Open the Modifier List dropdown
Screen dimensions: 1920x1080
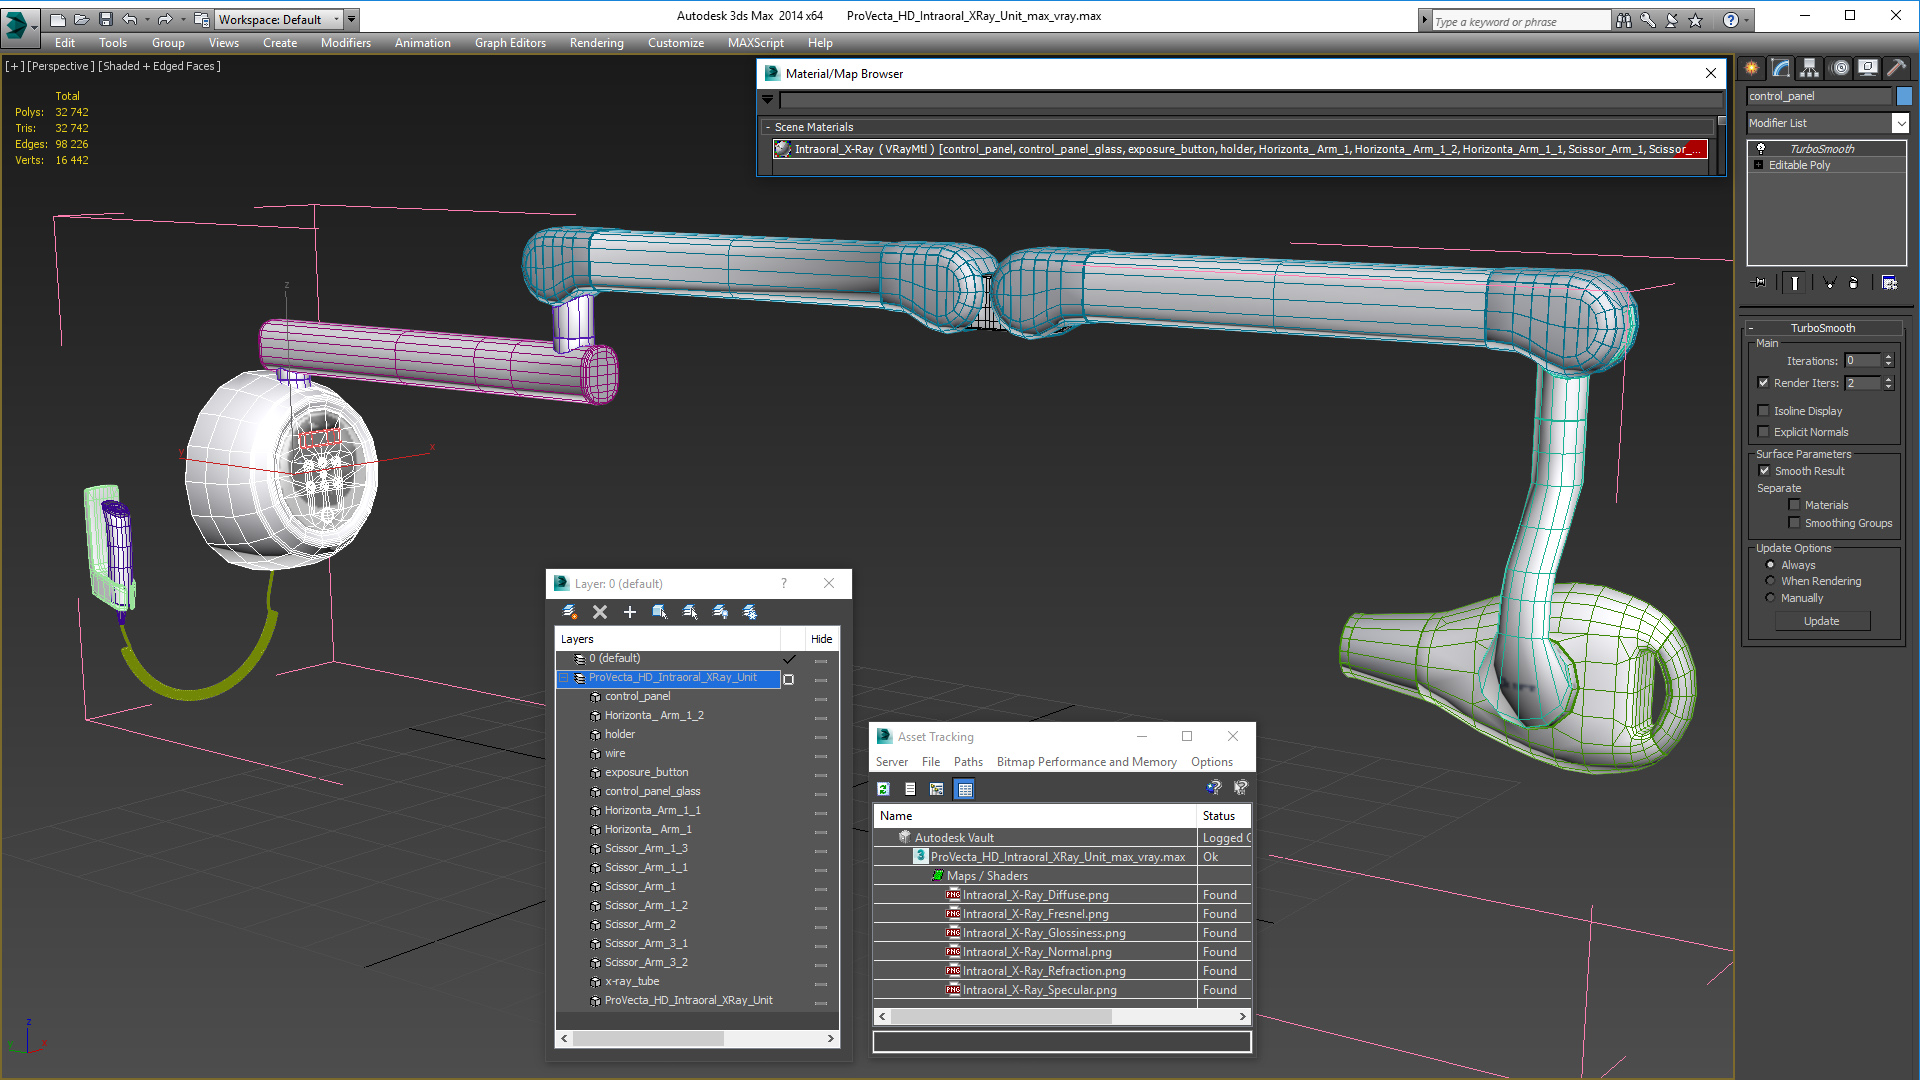pyautogui.click(x=1900, y=123)
